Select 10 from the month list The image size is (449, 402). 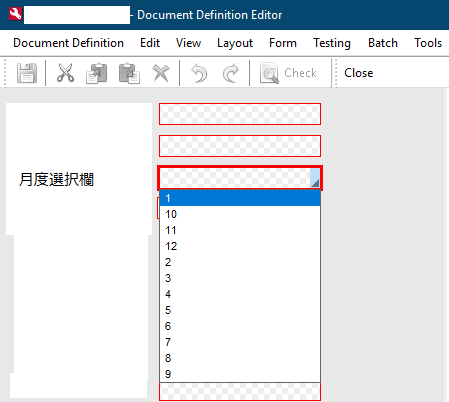click(240, 214)
